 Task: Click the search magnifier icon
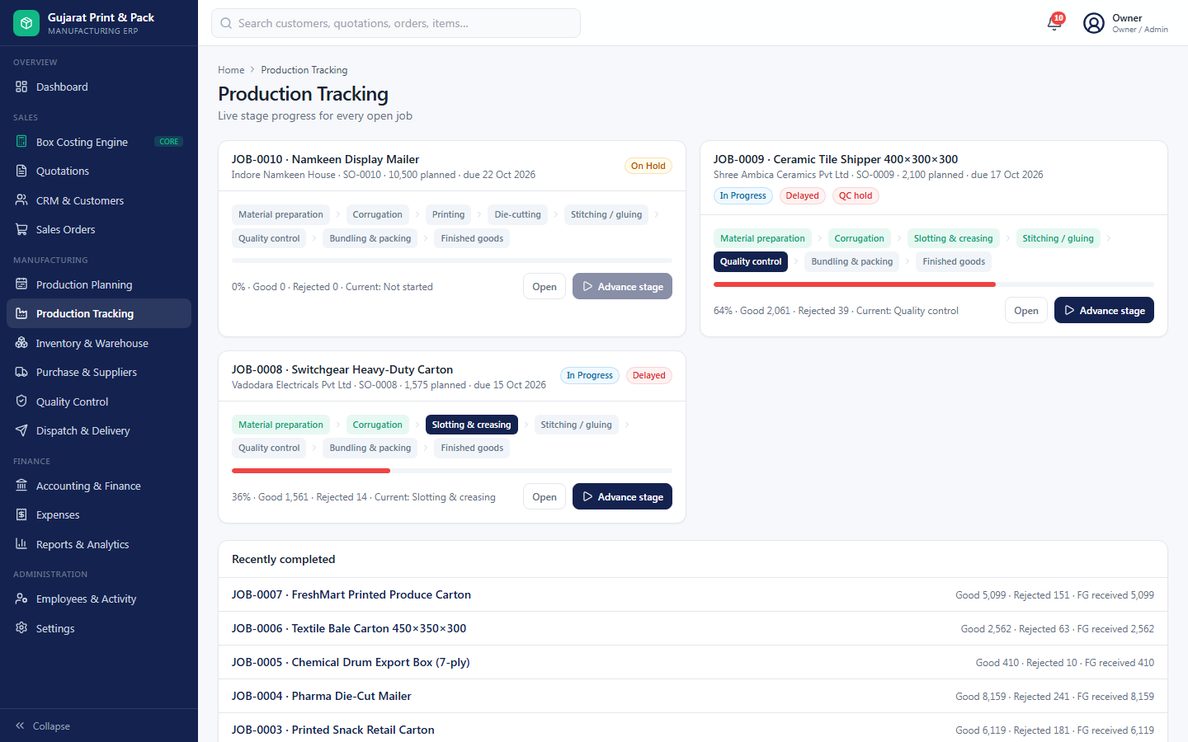226,23
